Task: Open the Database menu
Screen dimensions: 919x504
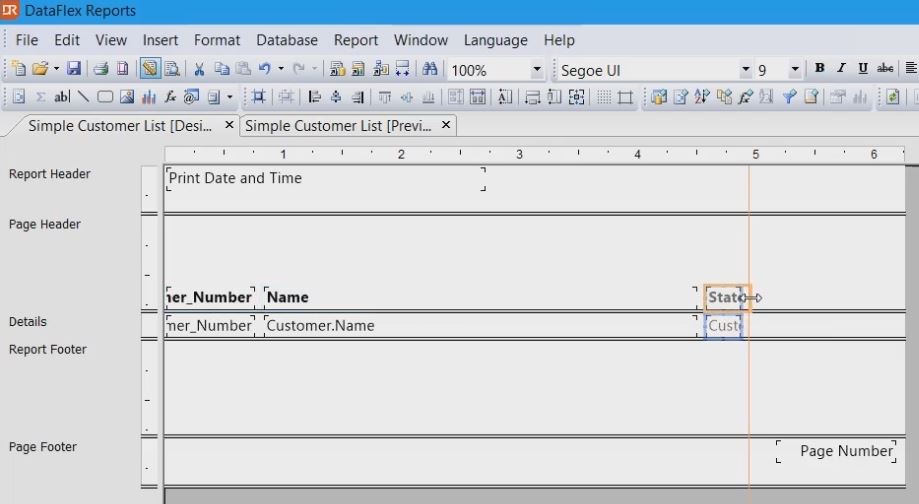Action: pos(286,40)
